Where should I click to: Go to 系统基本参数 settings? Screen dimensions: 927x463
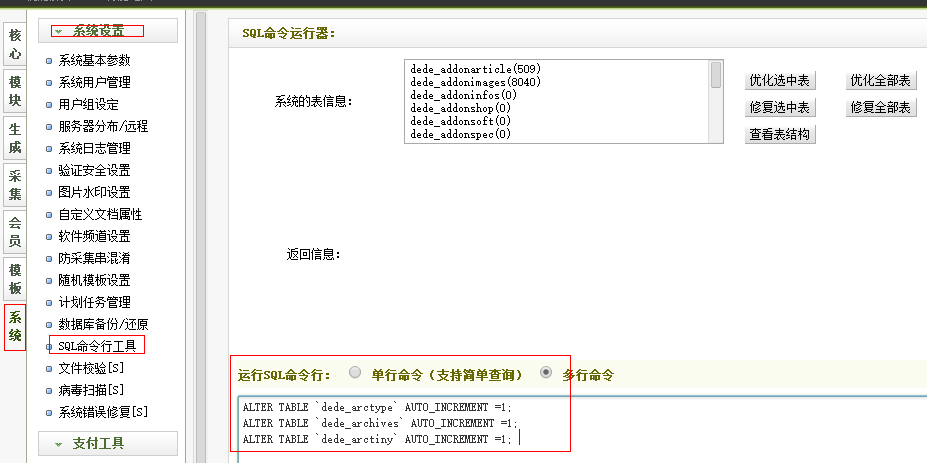(x=94, y=60)
